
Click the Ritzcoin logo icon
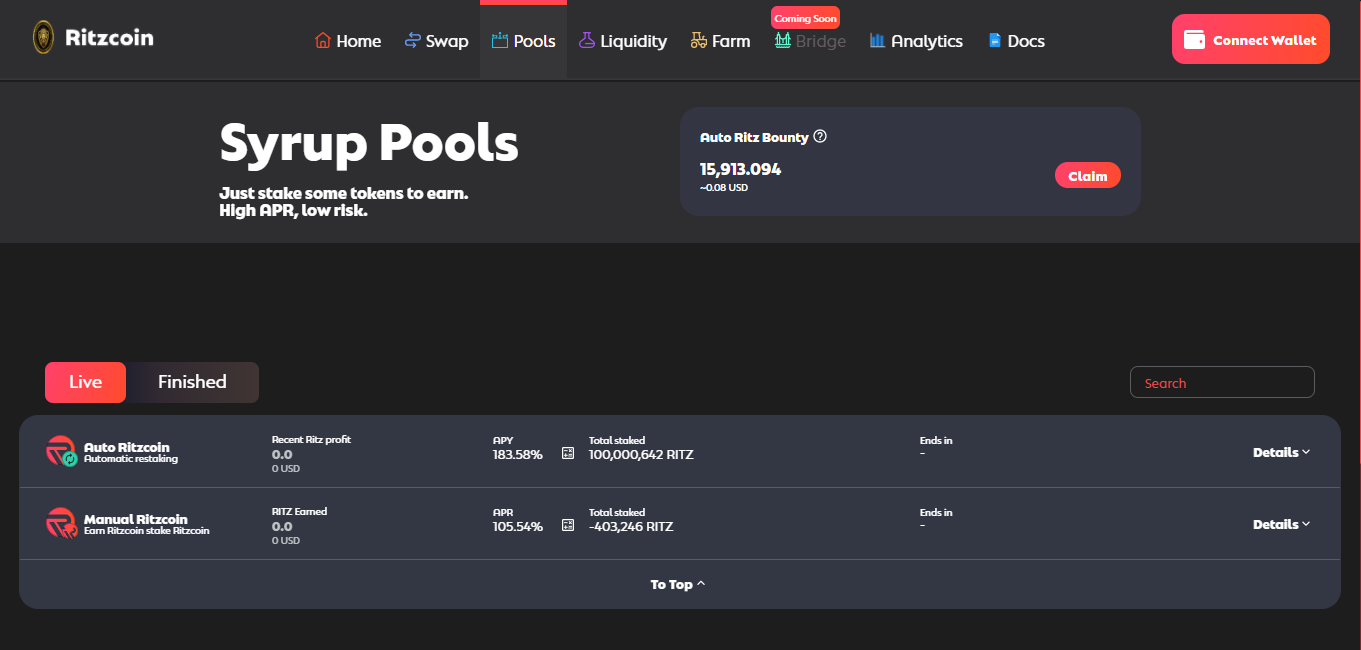click(43, 38)
